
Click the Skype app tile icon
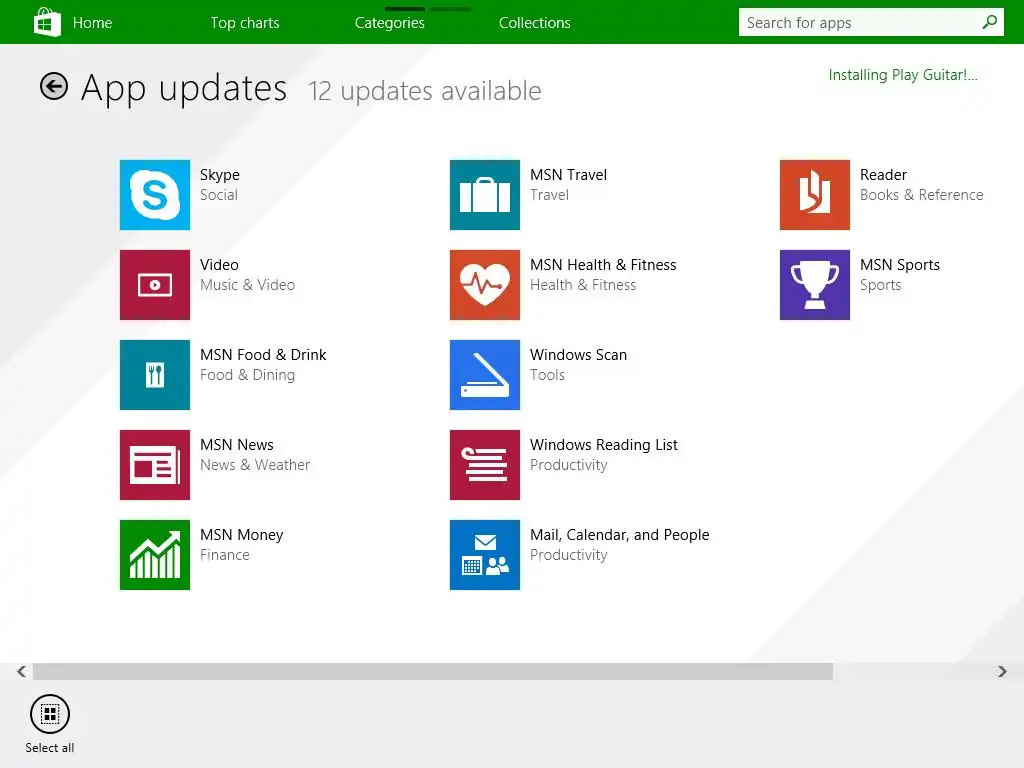(155, 195)
